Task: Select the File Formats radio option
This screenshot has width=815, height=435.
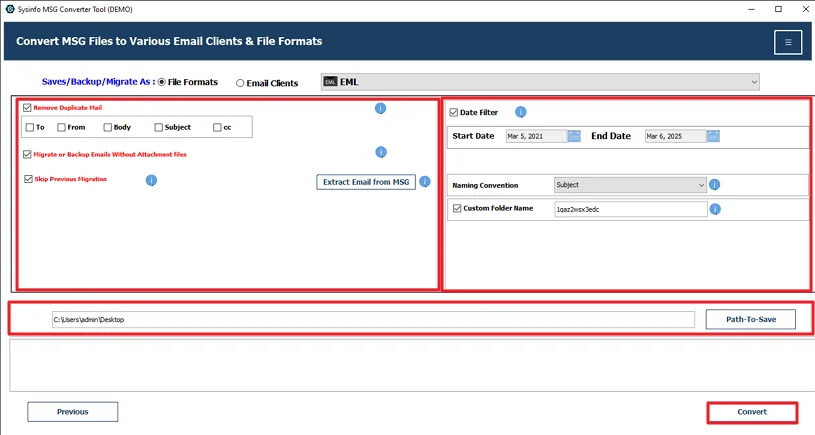Action: pyautogui.click(x=162, y=82)
